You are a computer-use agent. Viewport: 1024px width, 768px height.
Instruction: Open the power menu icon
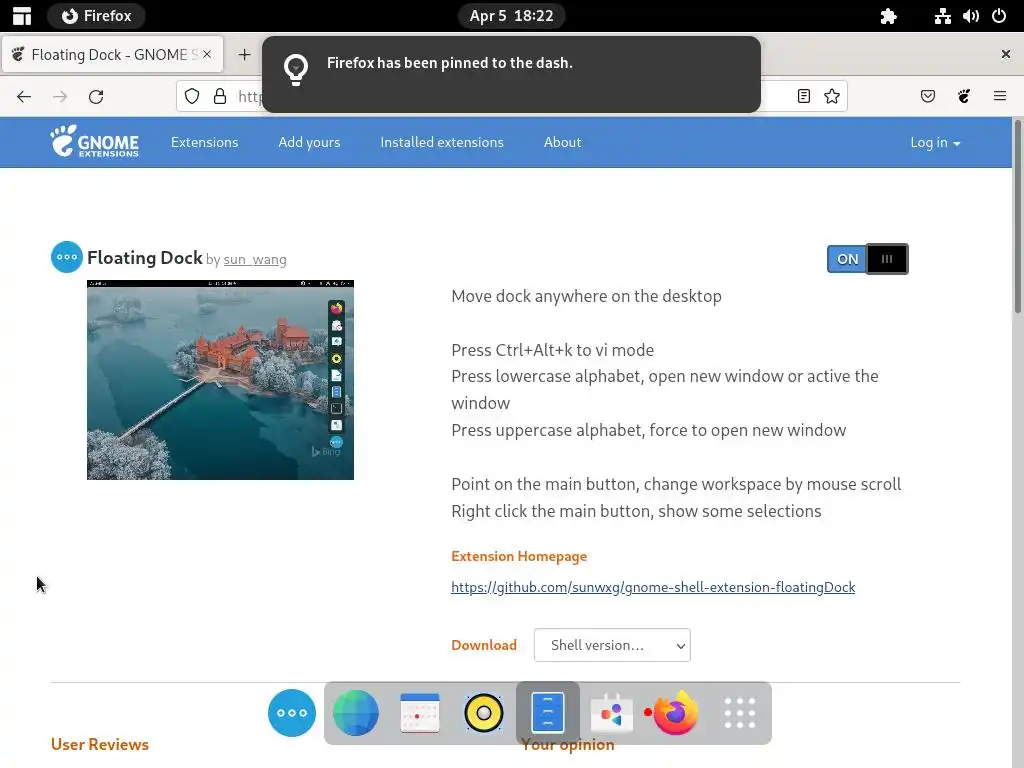[999, 16]
